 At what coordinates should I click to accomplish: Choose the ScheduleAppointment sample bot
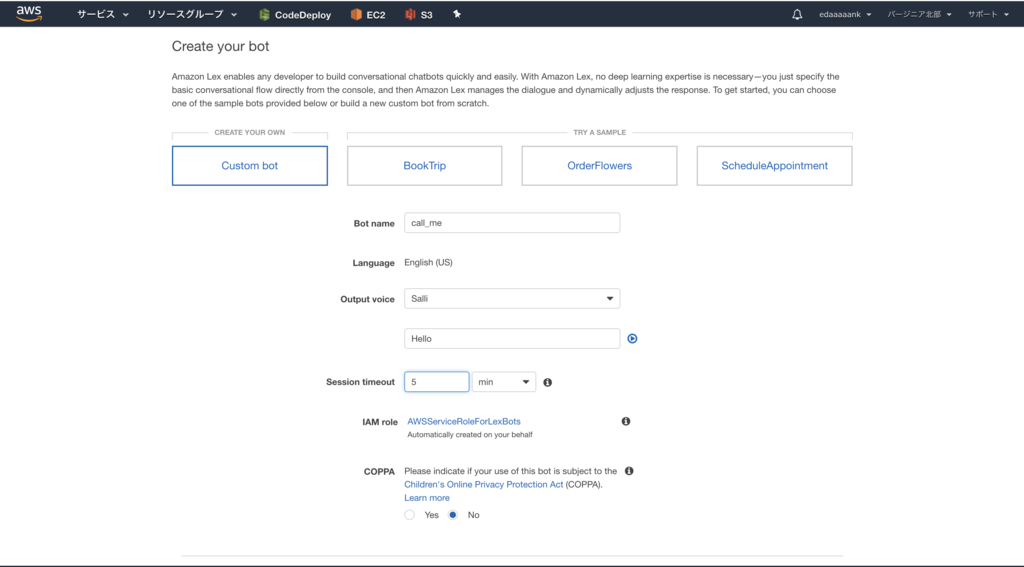(x=775, y=166)
